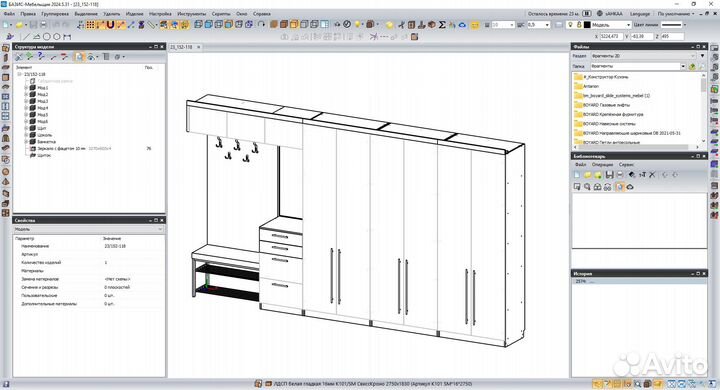Viewport: 720px width, 390px height.
Task: Click the X coordinate input field
Action: click(x=612, y=36)
